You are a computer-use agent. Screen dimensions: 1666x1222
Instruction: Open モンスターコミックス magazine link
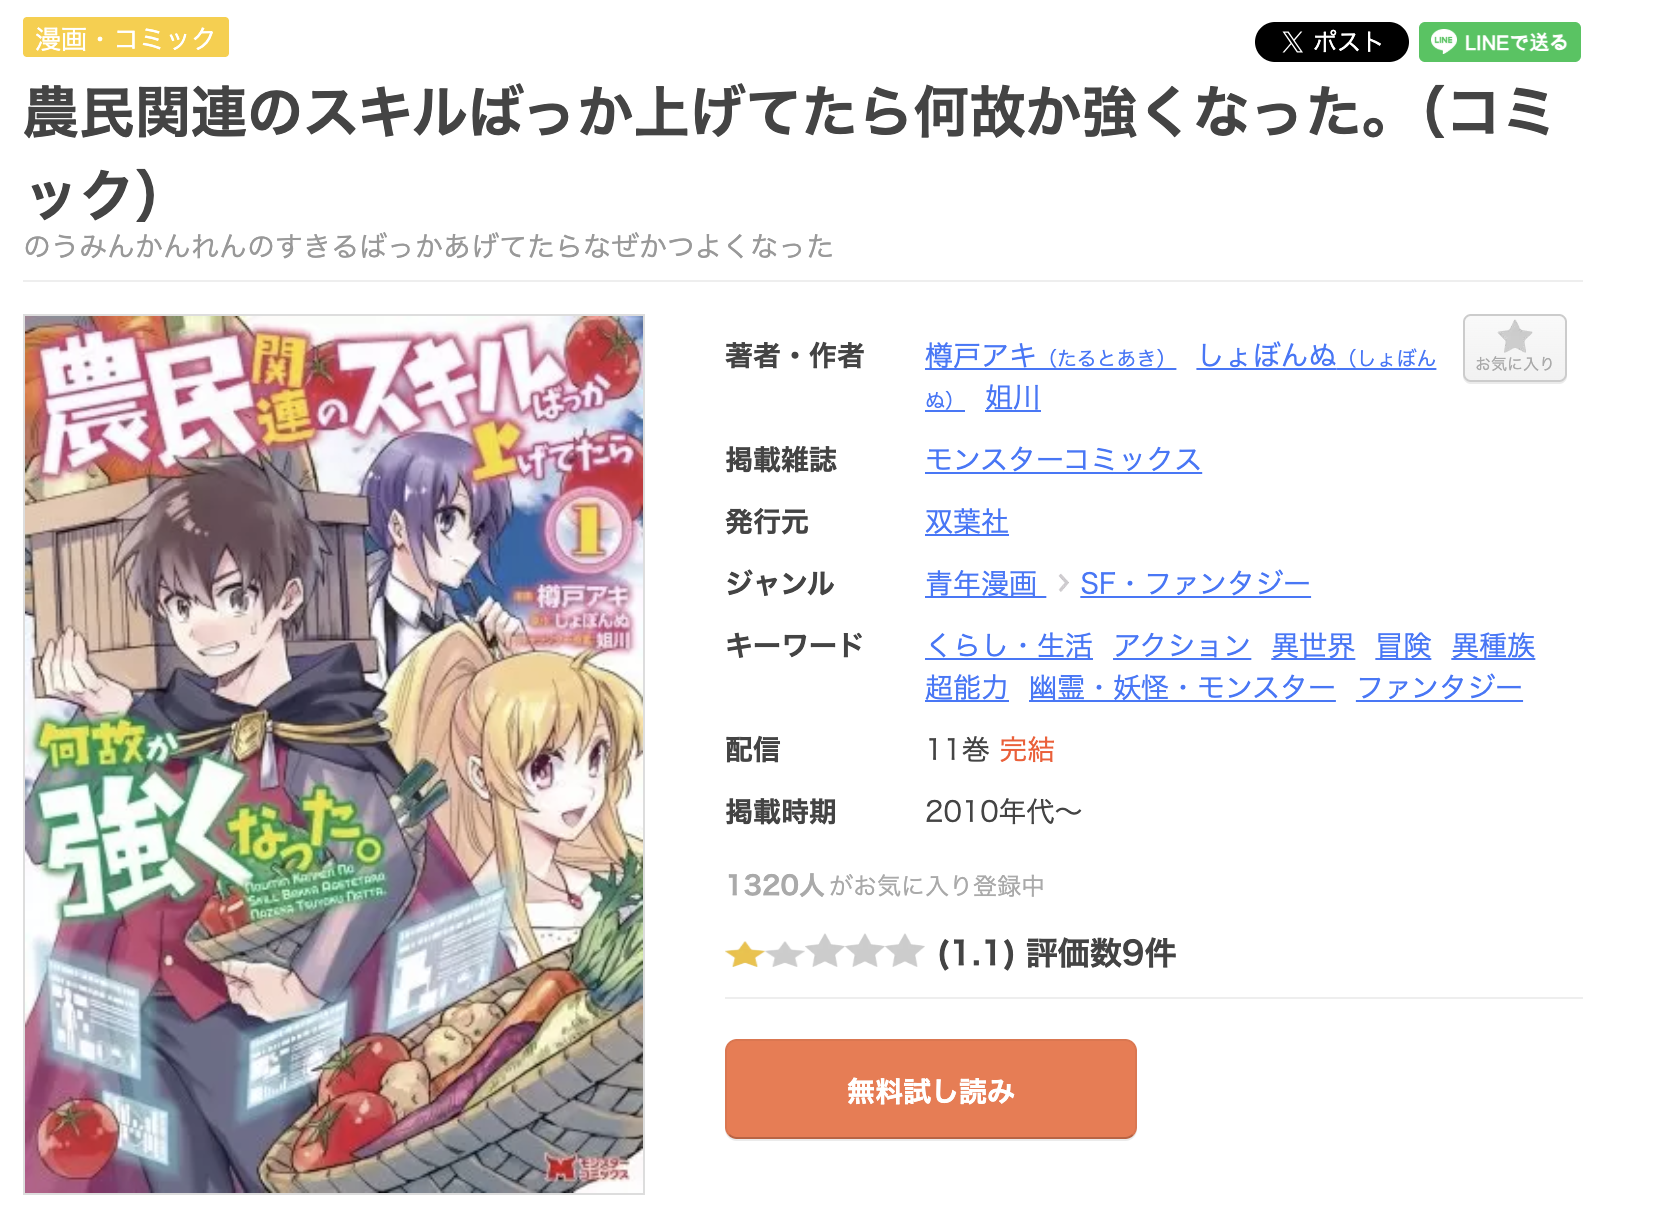click(x=1063, y=459)
